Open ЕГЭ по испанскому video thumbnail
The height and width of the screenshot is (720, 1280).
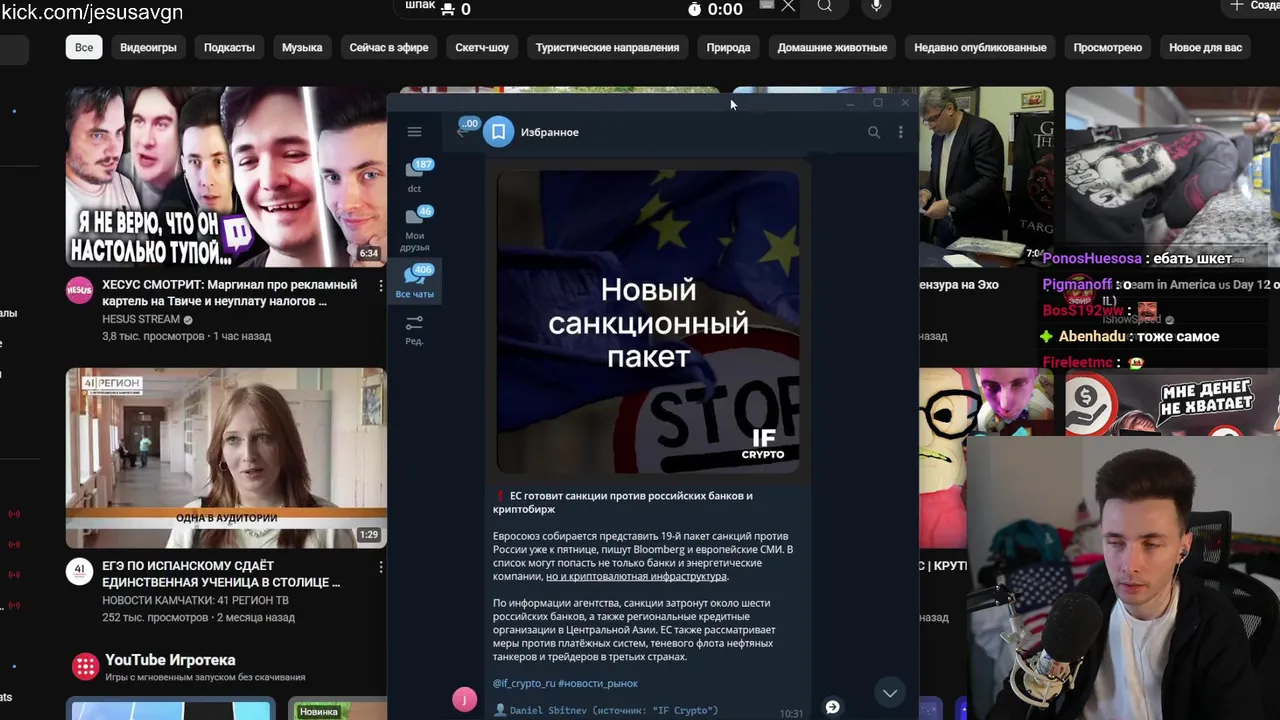(x=226, y=458)
